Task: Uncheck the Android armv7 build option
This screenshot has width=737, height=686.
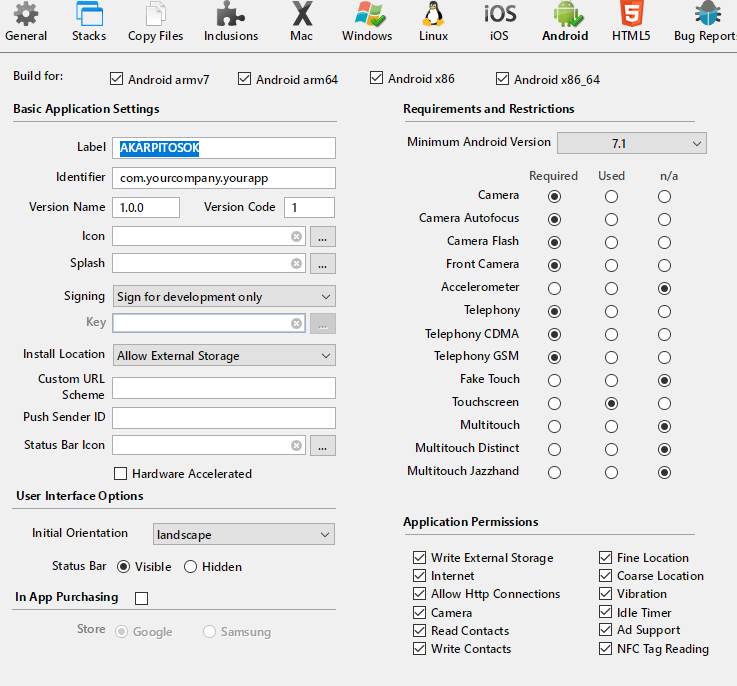Action: tap(117, 79)
